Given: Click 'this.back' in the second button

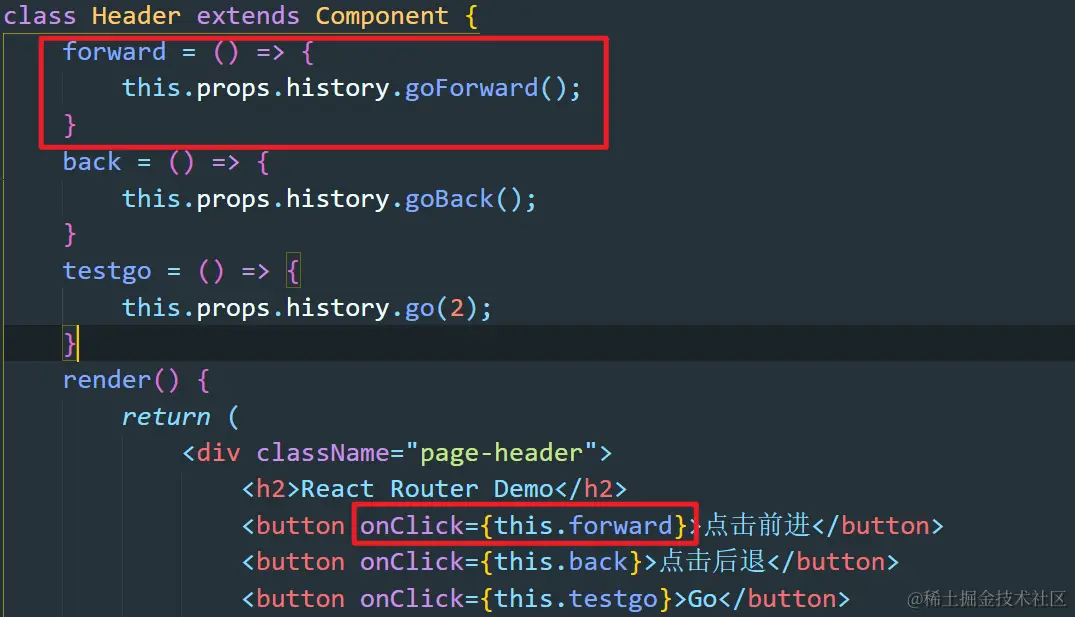Looking at the screenshot, I should click(x=561, y=562).
